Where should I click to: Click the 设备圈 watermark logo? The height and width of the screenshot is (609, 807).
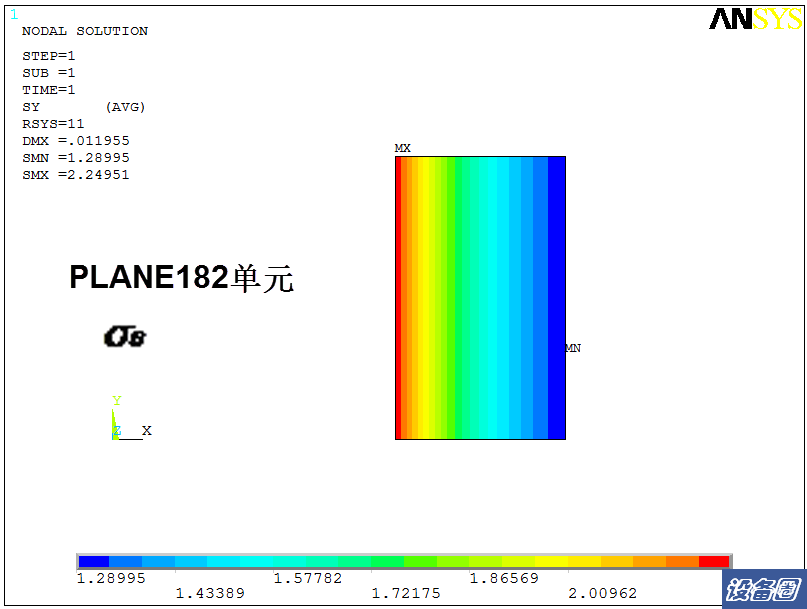pyautogui.click(x=764, y=588)
